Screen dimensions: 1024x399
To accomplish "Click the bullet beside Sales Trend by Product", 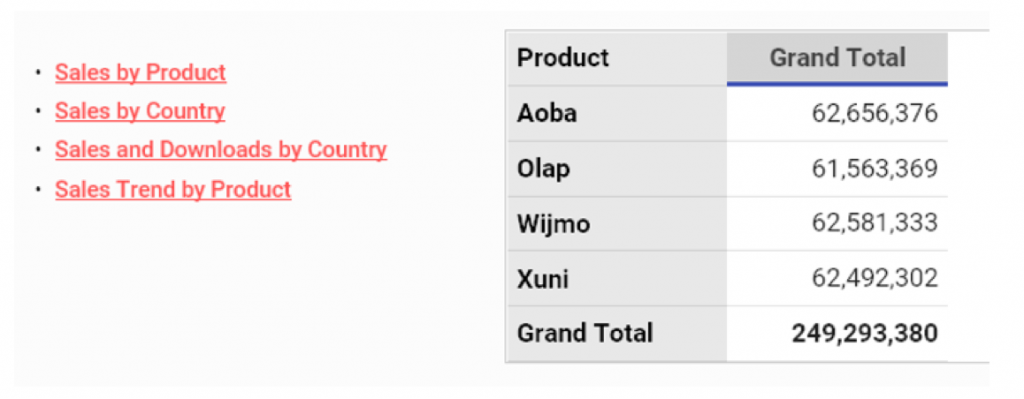I will pyautogui.click(x=39, y=189).
